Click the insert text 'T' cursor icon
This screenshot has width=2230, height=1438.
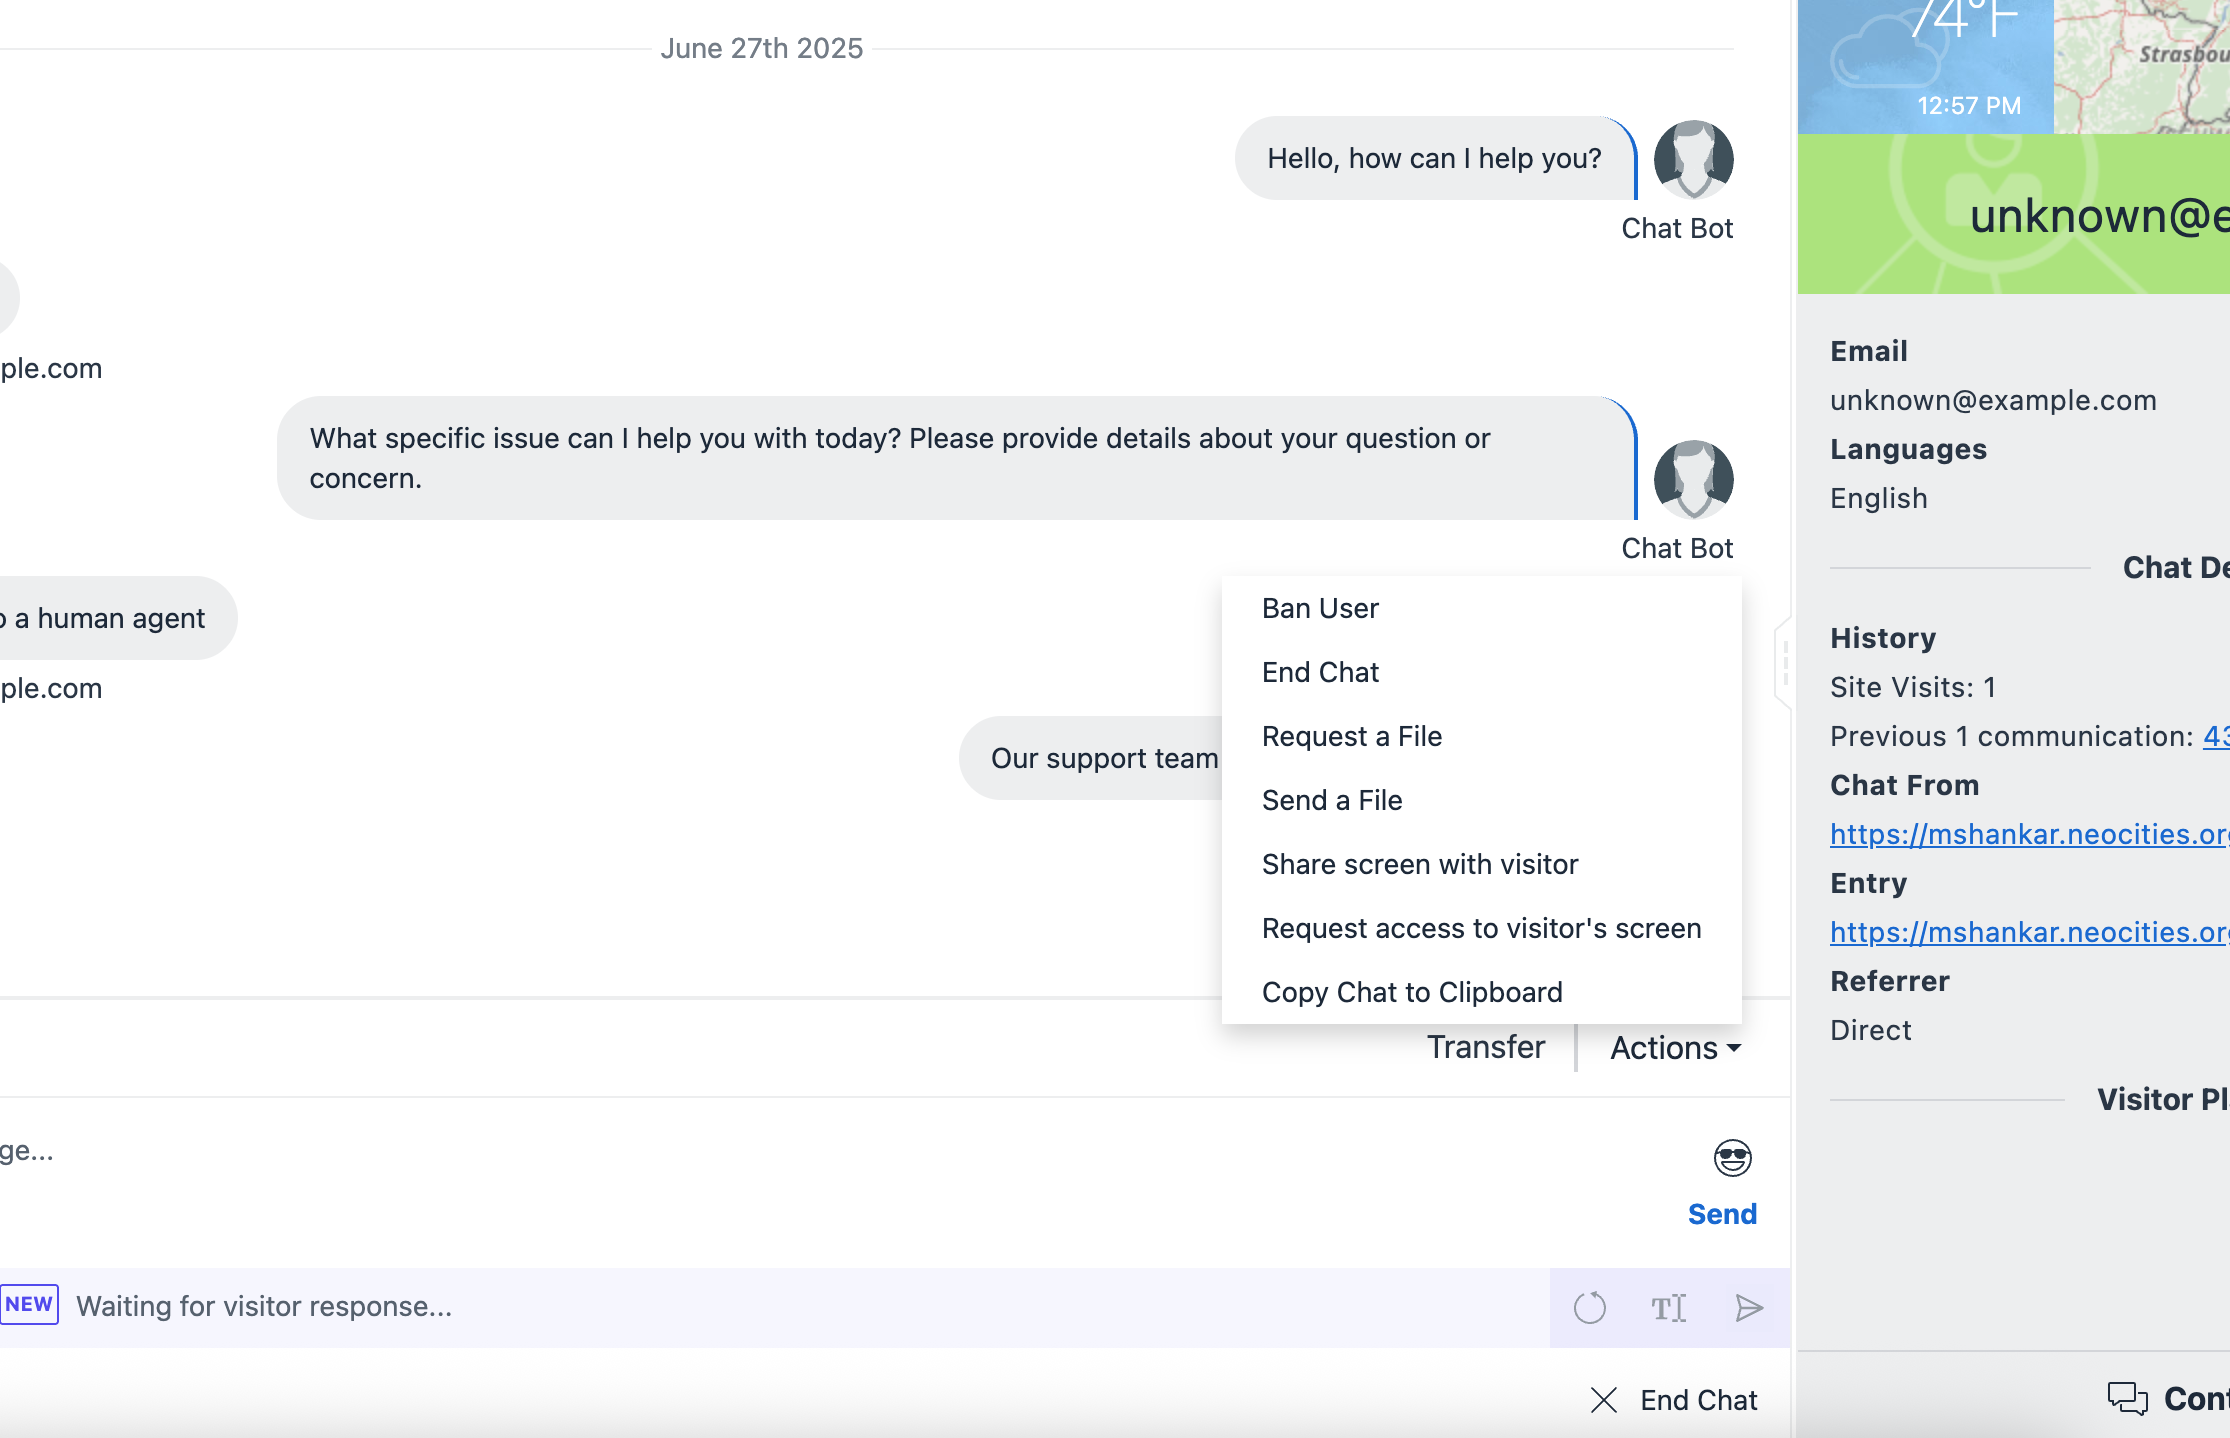point(1668,1307)
